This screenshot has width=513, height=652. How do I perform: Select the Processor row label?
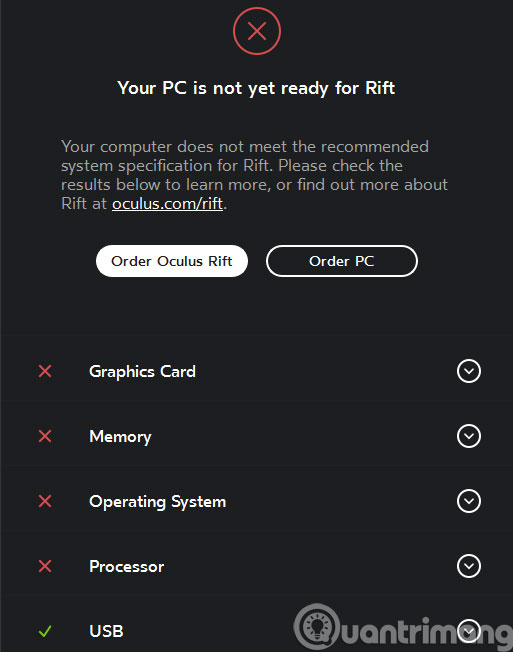[x=126, y=566]
